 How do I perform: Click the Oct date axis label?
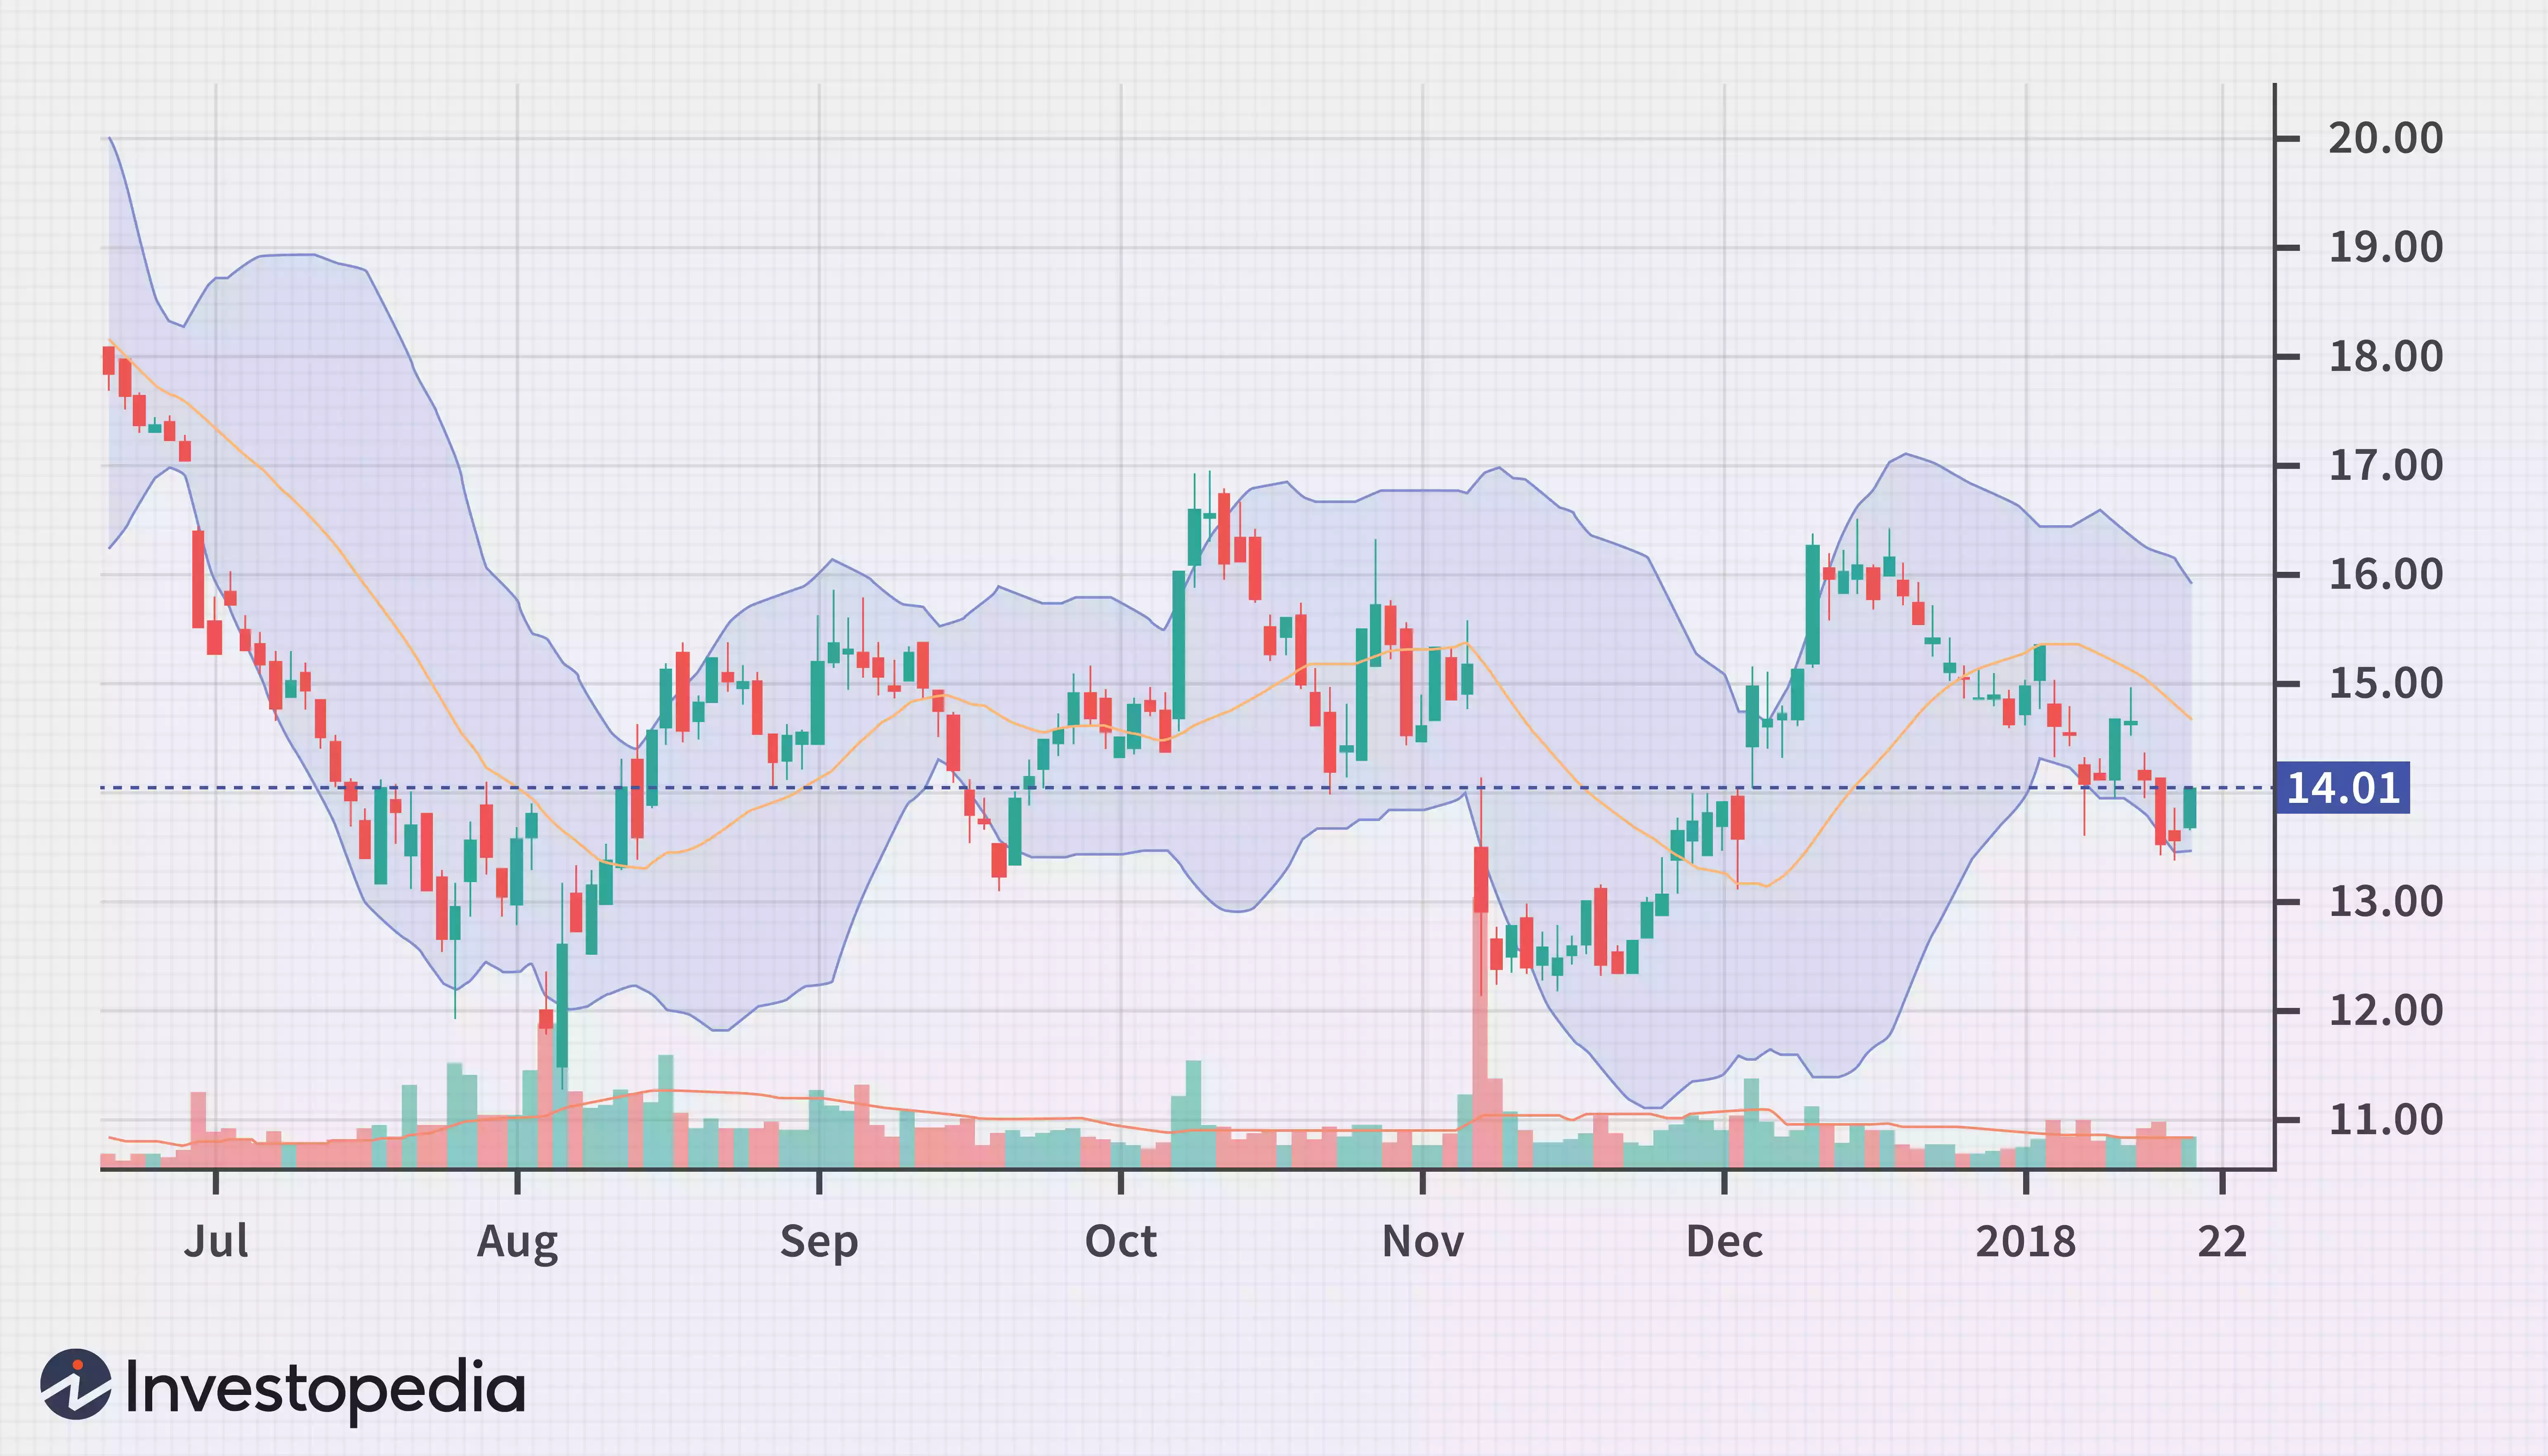[1121, 1241]
